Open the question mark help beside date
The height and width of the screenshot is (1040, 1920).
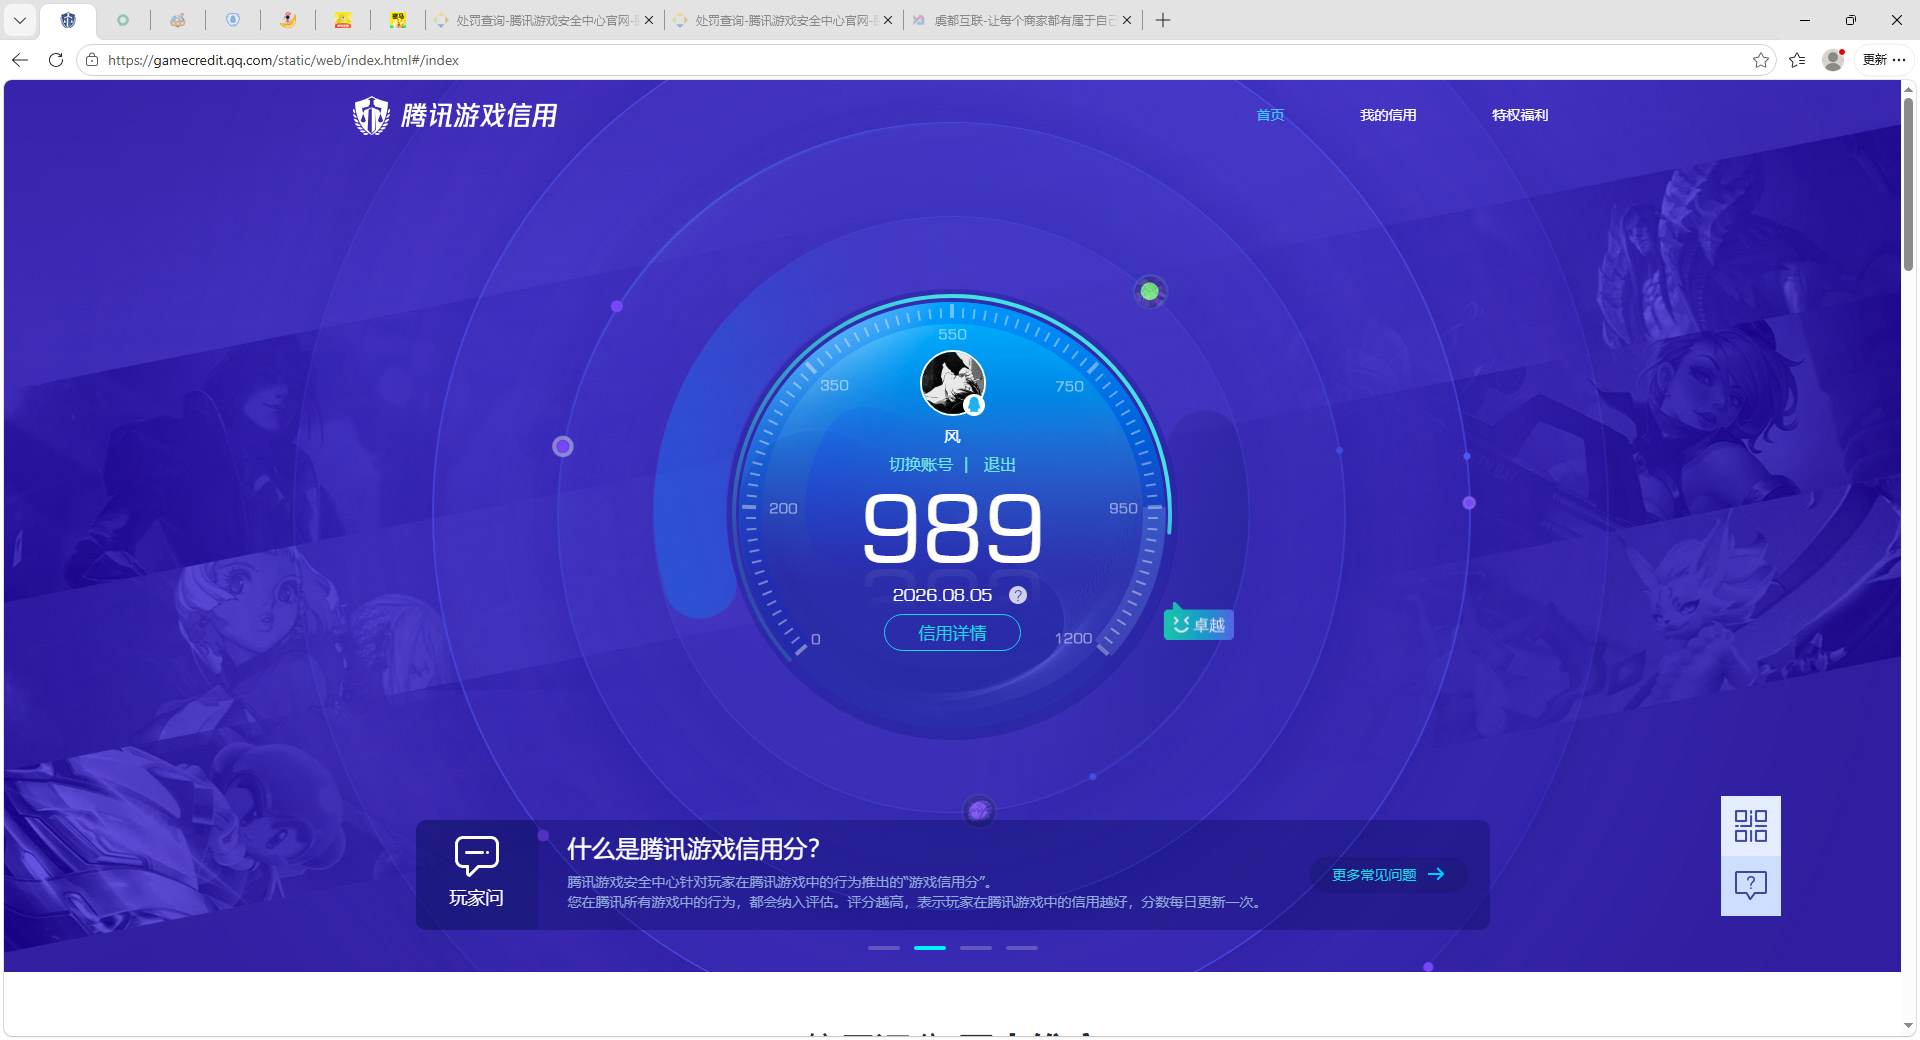pos(1018,595)
